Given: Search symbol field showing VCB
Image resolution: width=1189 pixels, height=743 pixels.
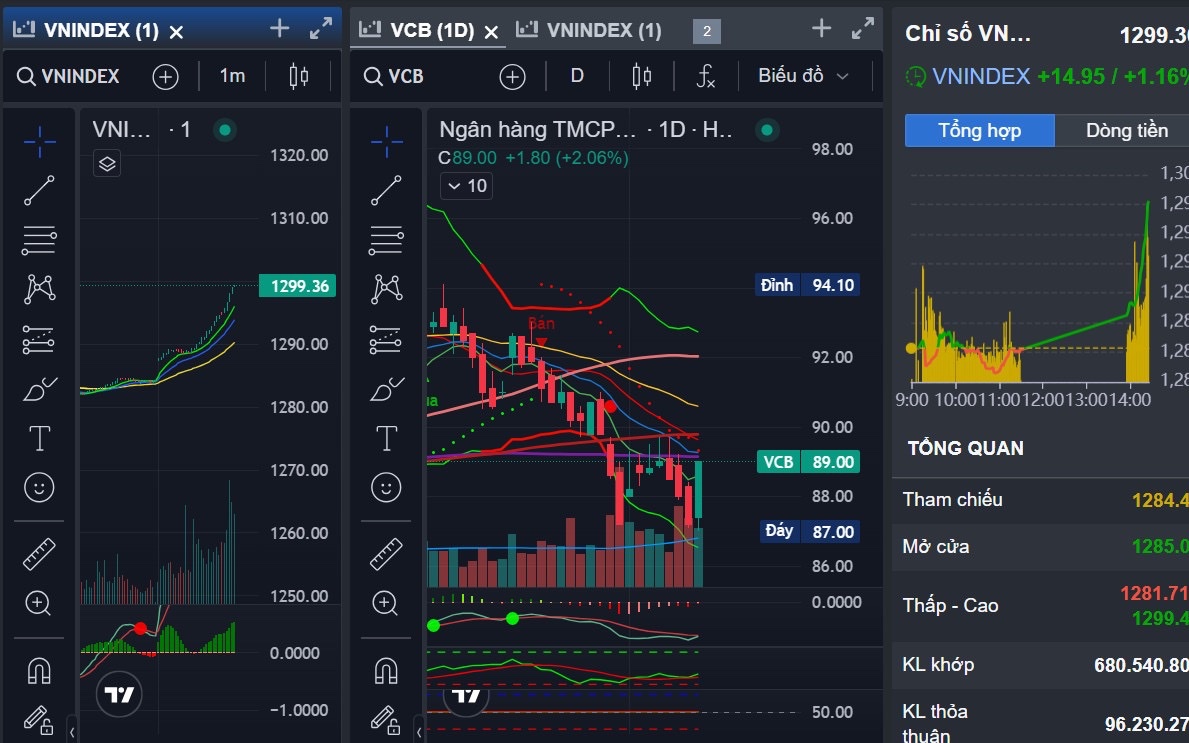Looking at the screenshot, I should pos(394,76).
